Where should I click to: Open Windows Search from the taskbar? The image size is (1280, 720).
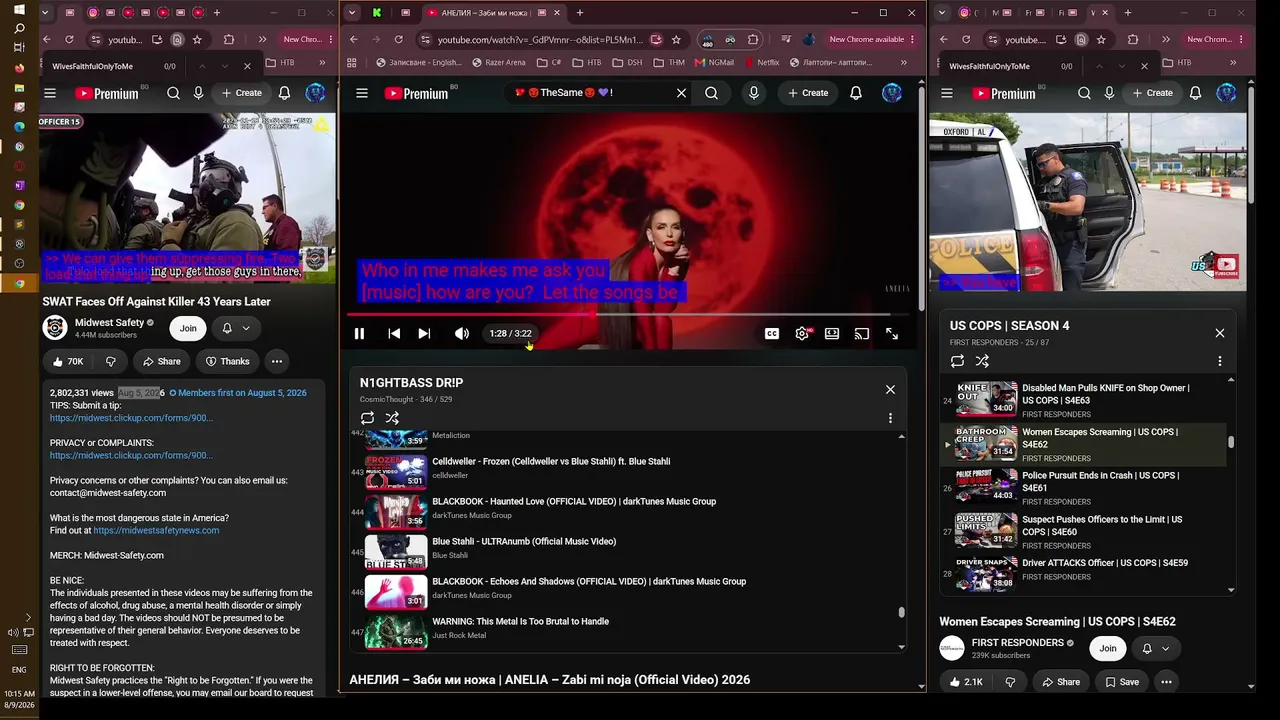19,29
